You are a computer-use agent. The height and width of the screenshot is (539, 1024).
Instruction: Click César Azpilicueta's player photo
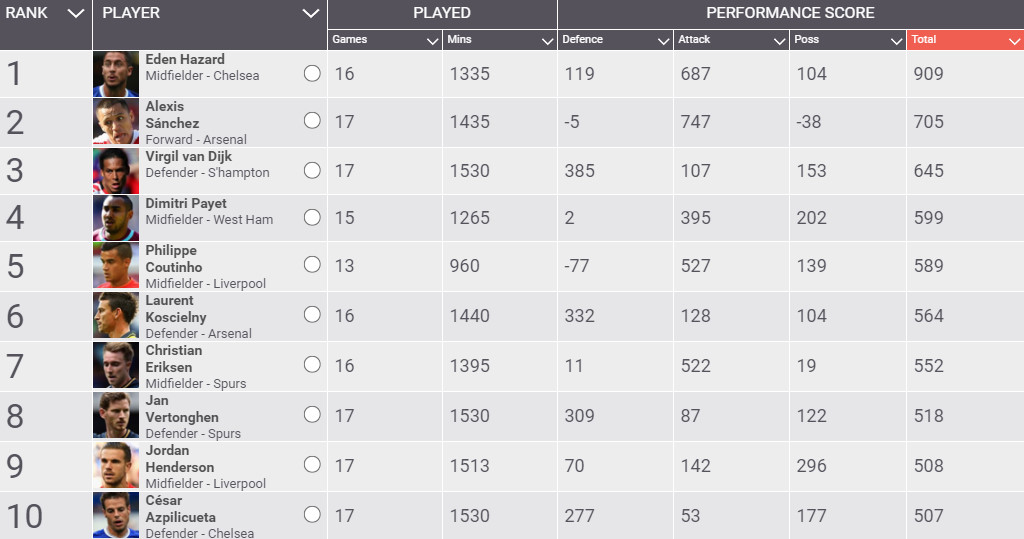tap(116, 515)
